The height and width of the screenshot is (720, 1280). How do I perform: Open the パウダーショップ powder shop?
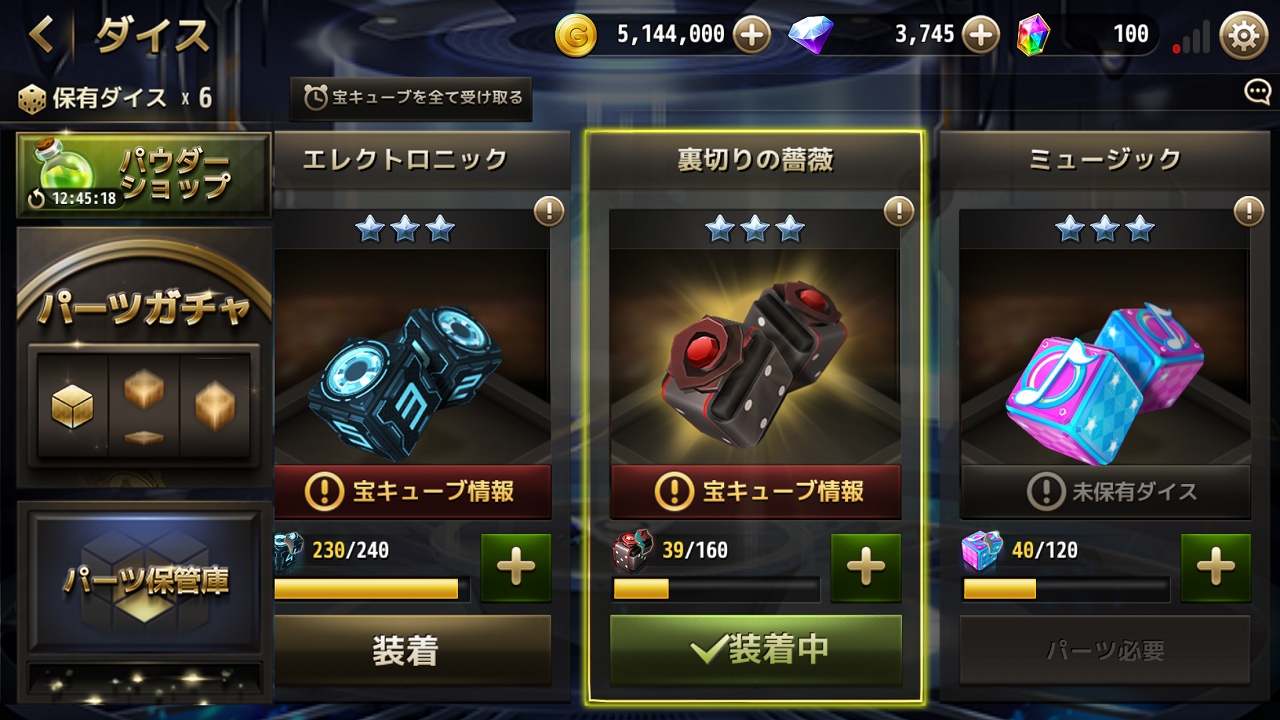144,175
